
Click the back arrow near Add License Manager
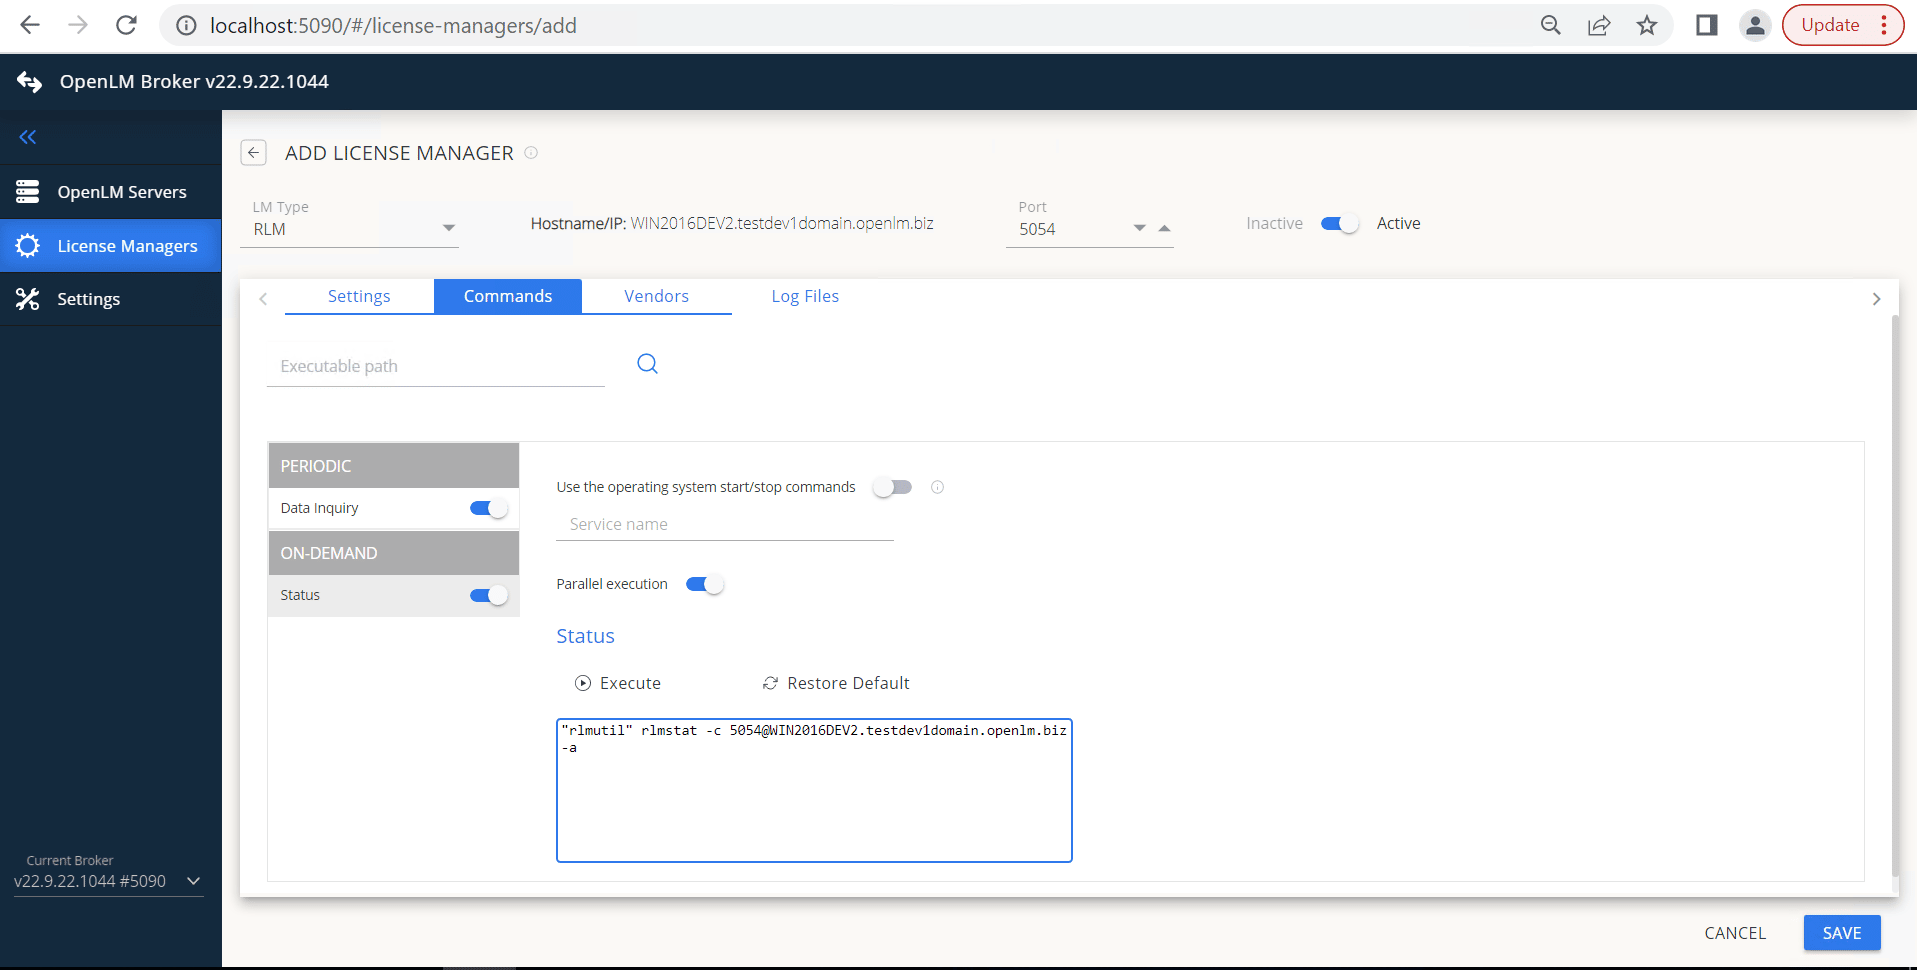(253, 152)
